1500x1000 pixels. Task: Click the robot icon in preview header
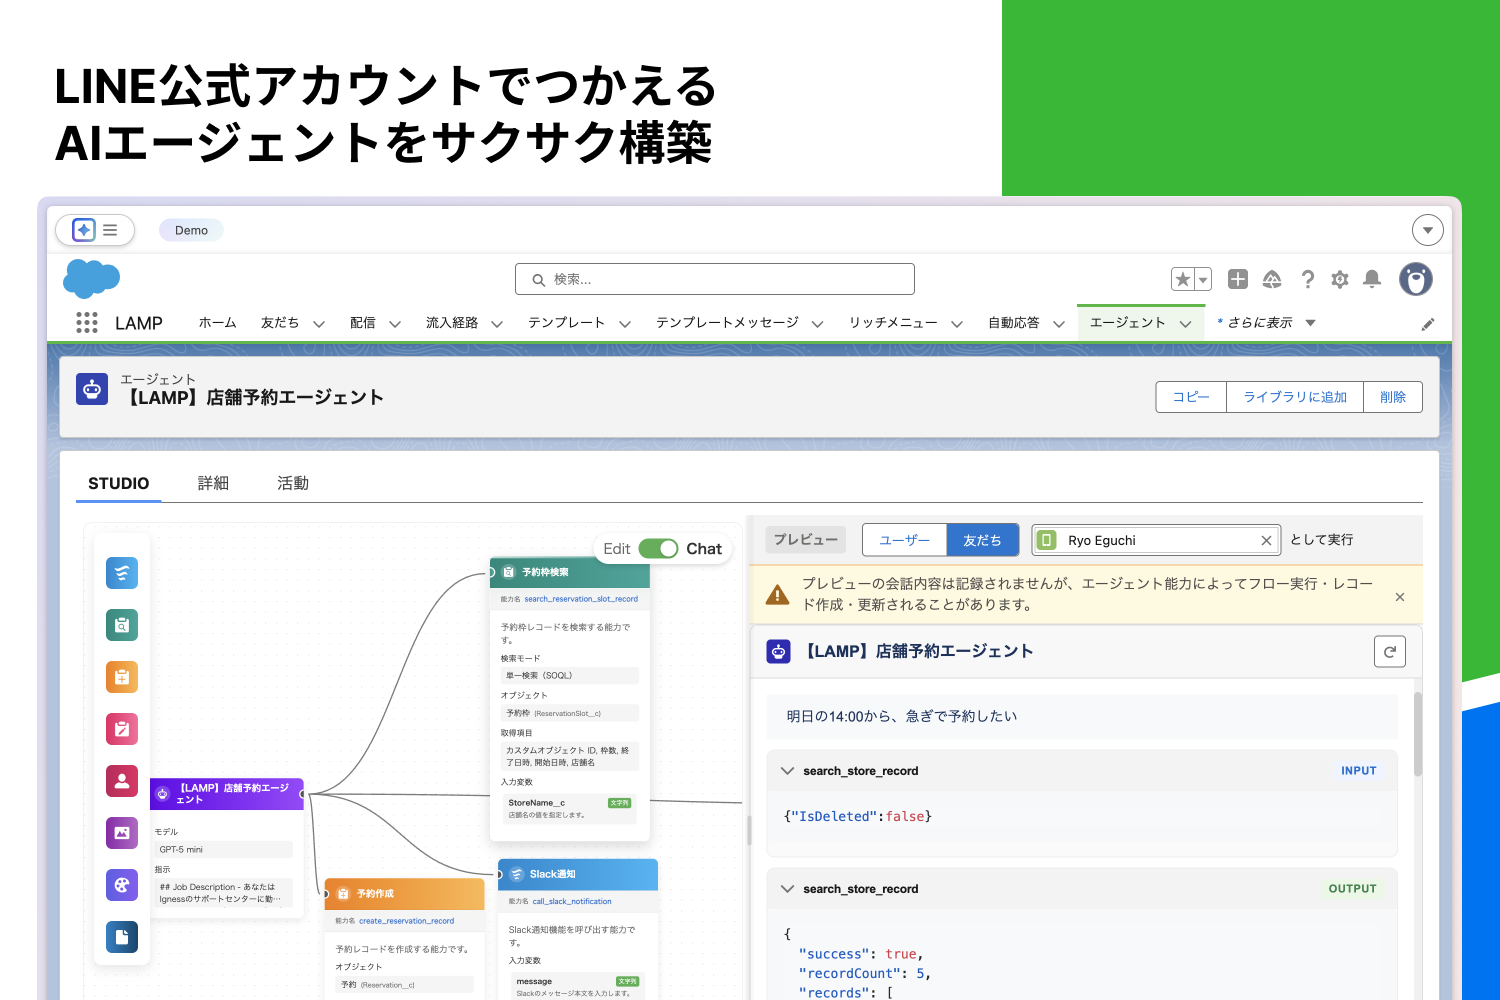click(778, 652)
